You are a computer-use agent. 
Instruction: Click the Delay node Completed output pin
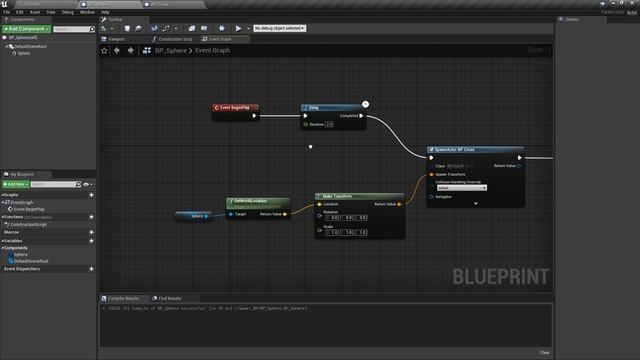click(361, 116)
